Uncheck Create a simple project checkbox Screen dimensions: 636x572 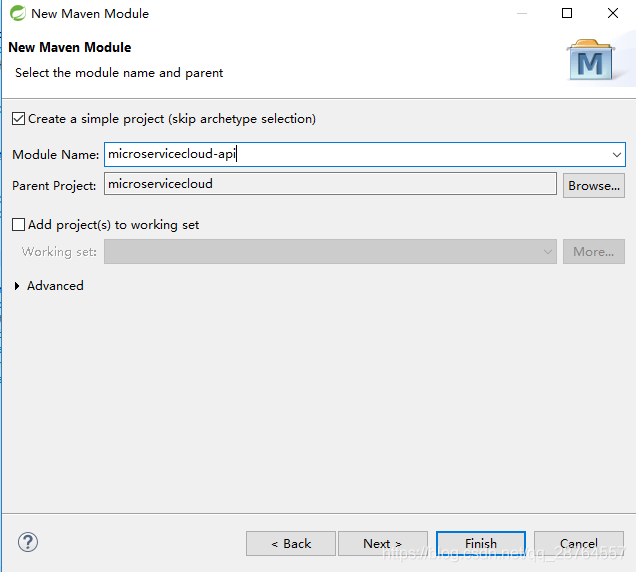tap(18, 119)
